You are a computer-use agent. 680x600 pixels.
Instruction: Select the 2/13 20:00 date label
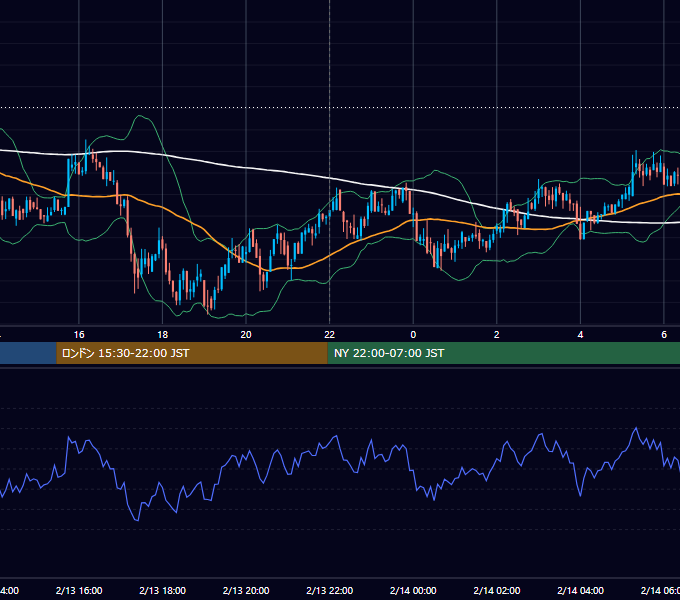point(246,590)
